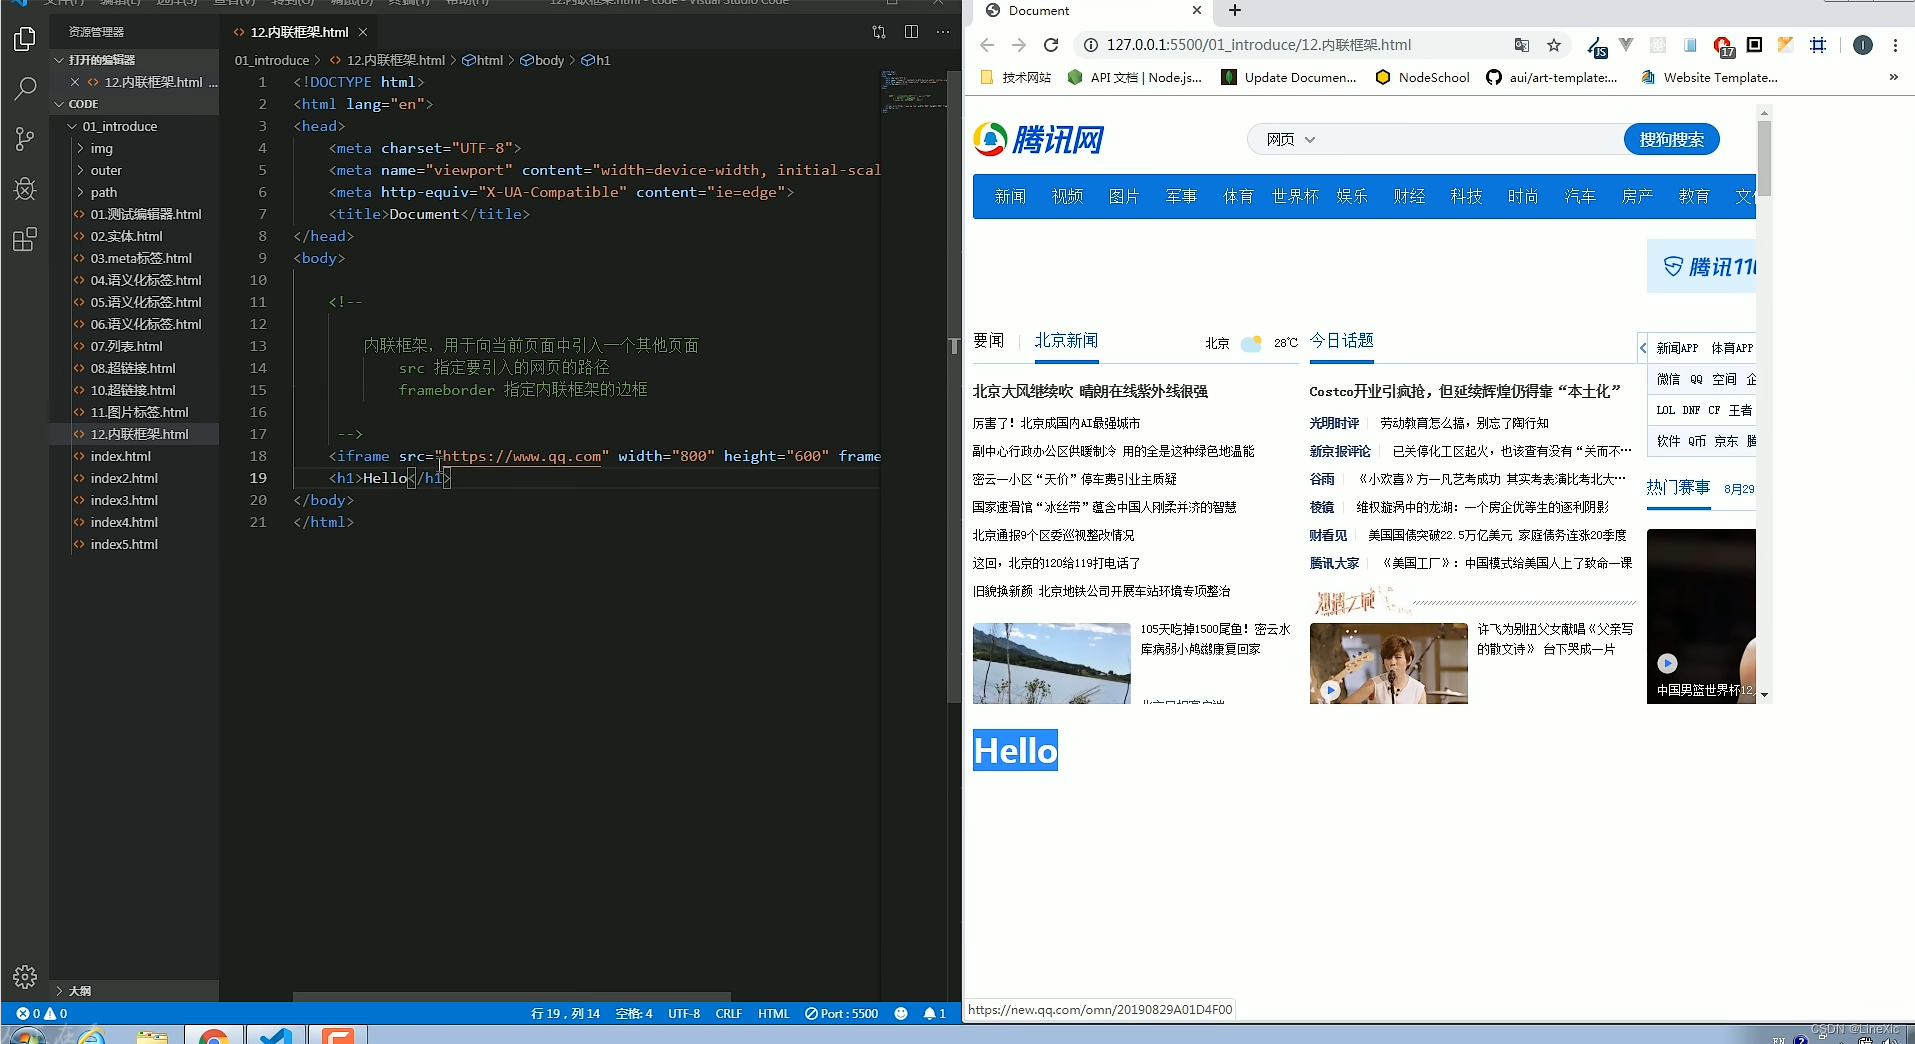Open the 网页 search type dropdown

[1290, 140]
